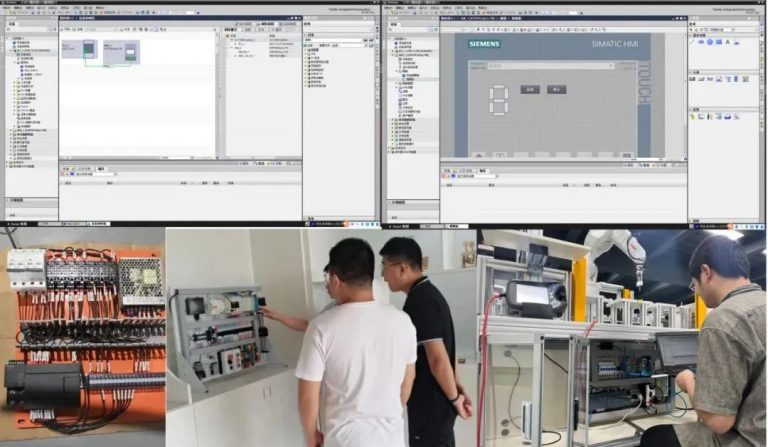
Task: Click the right button on the HMI screen
Action: (556, 89)
